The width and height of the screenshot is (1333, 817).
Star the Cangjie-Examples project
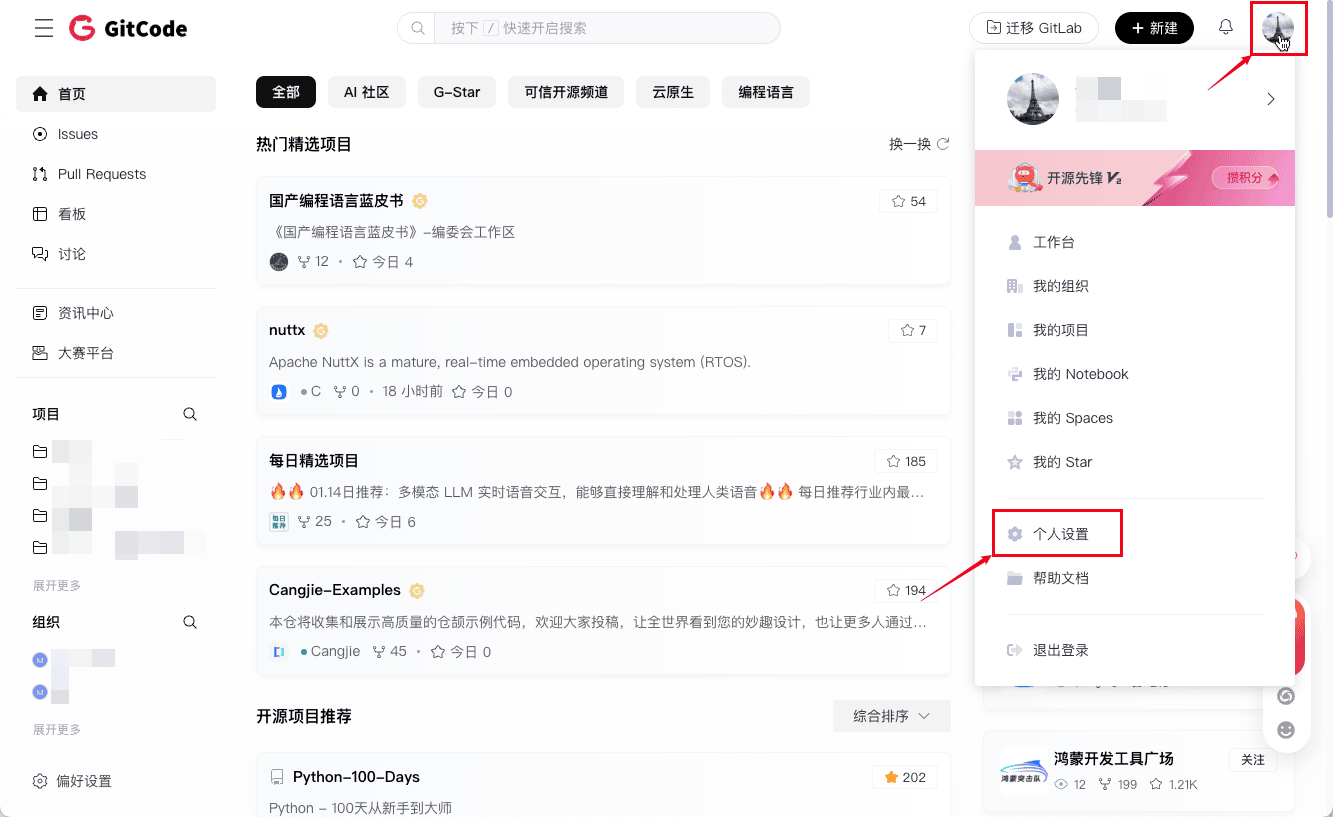pos(905,590)
